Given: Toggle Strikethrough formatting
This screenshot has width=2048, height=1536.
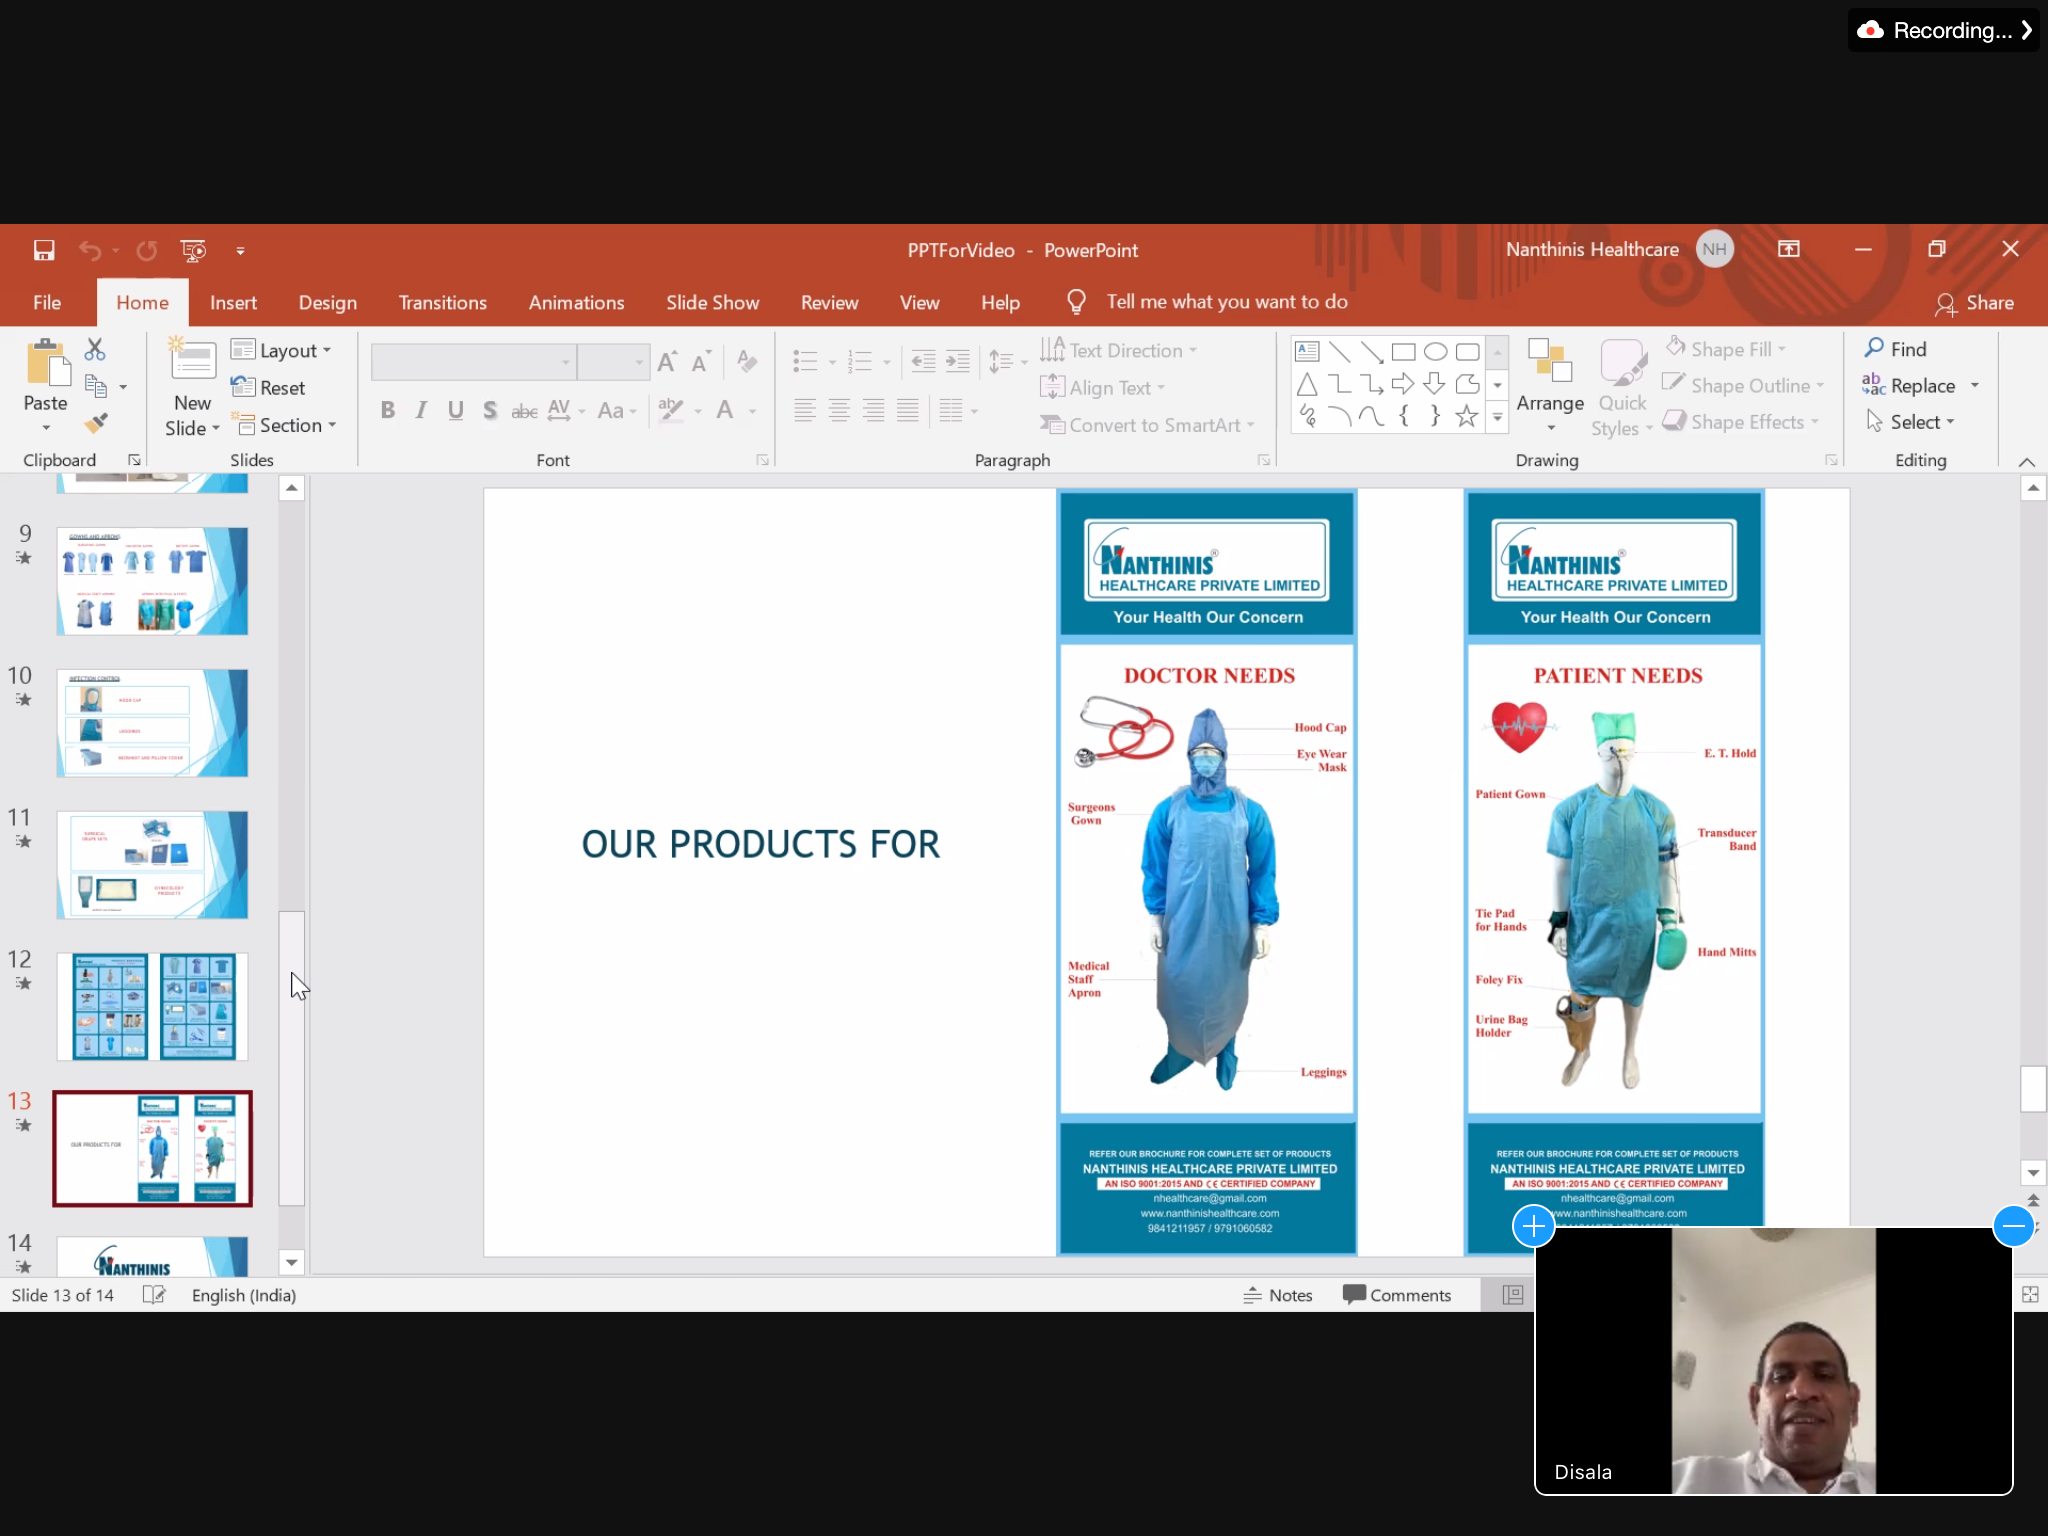Looking at the screenshot, I should point(524,410).
